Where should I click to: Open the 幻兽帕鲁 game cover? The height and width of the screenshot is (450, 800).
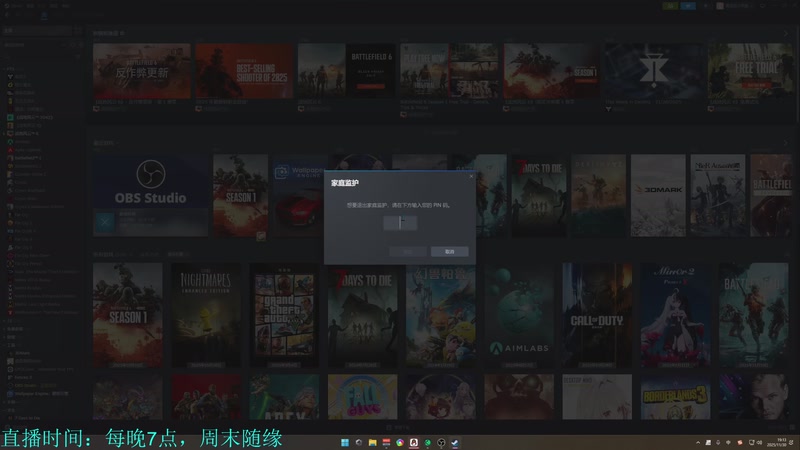coord(441,315)
